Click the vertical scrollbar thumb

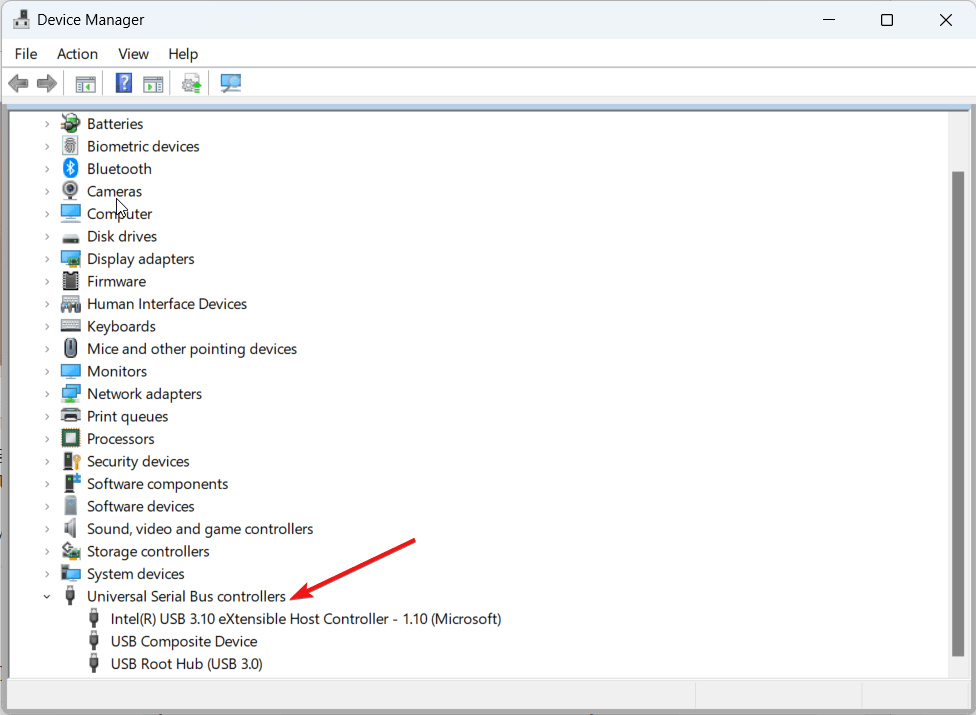958,414
